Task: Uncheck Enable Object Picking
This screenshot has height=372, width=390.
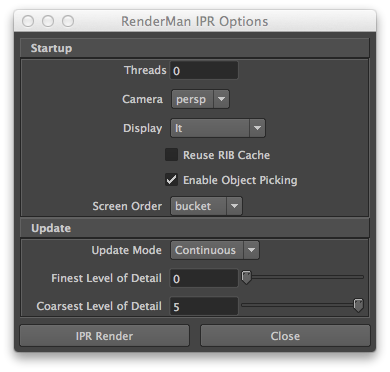Action: point(171,180)
